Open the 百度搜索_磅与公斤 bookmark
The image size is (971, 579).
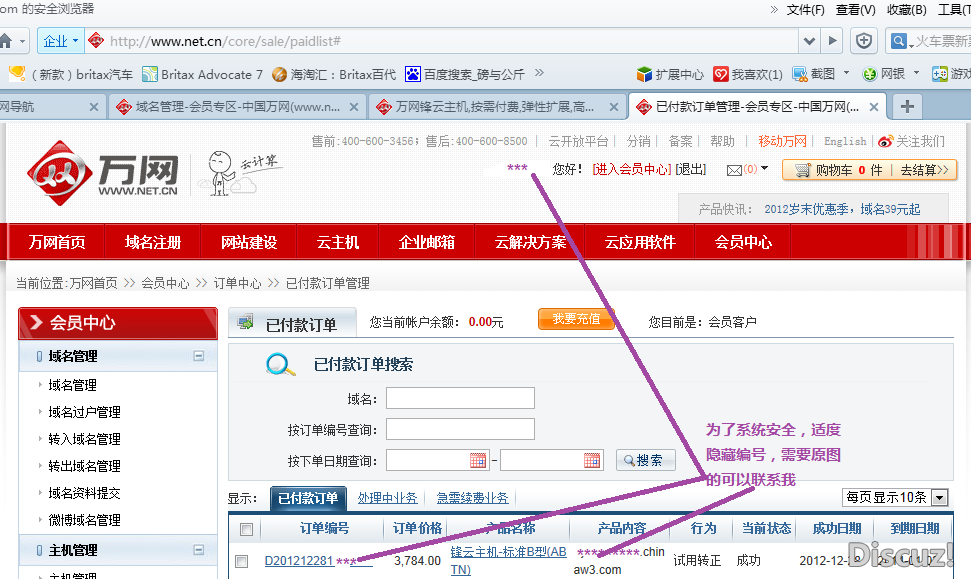(465, 75)
